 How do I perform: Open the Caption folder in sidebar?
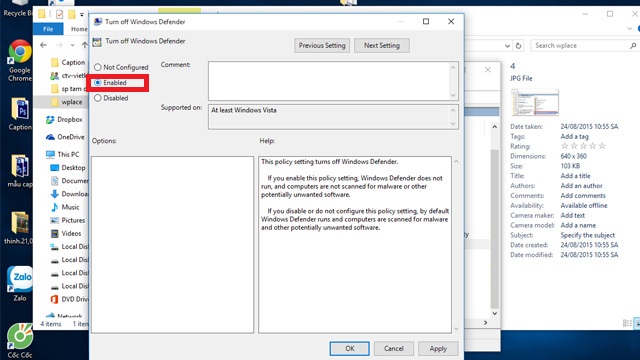point(68,62)
